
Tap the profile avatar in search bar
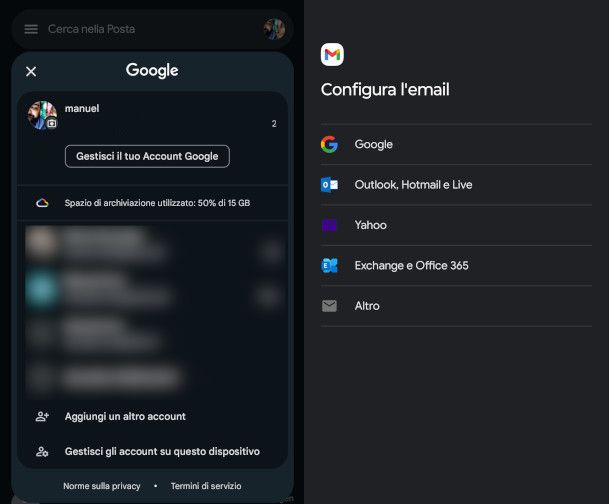(275, 29)
